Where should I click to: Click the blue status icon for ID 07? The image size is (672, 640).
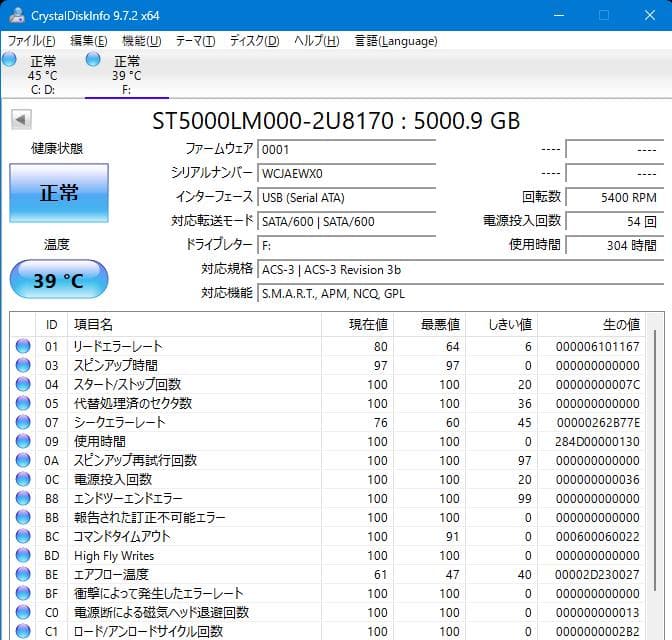point(23,422)
